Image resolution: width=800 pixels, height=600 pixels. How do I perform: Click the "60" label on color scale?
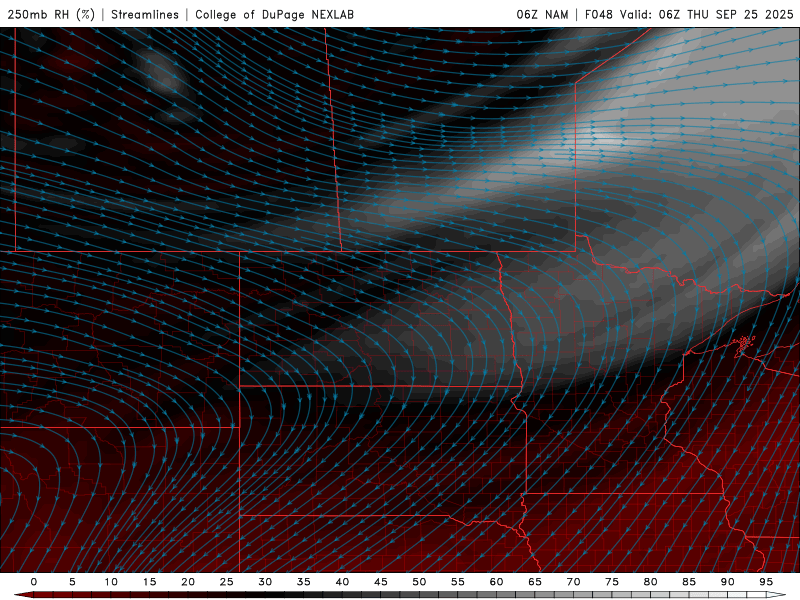click(x=496, y=582)
